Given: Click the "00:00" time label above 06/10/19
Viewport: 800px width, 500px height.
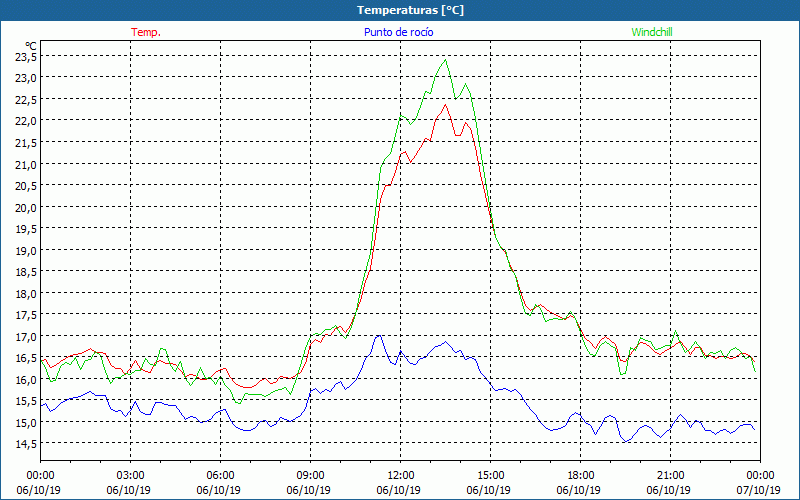Looking at the screenshot, I should (x=40, y=476).
